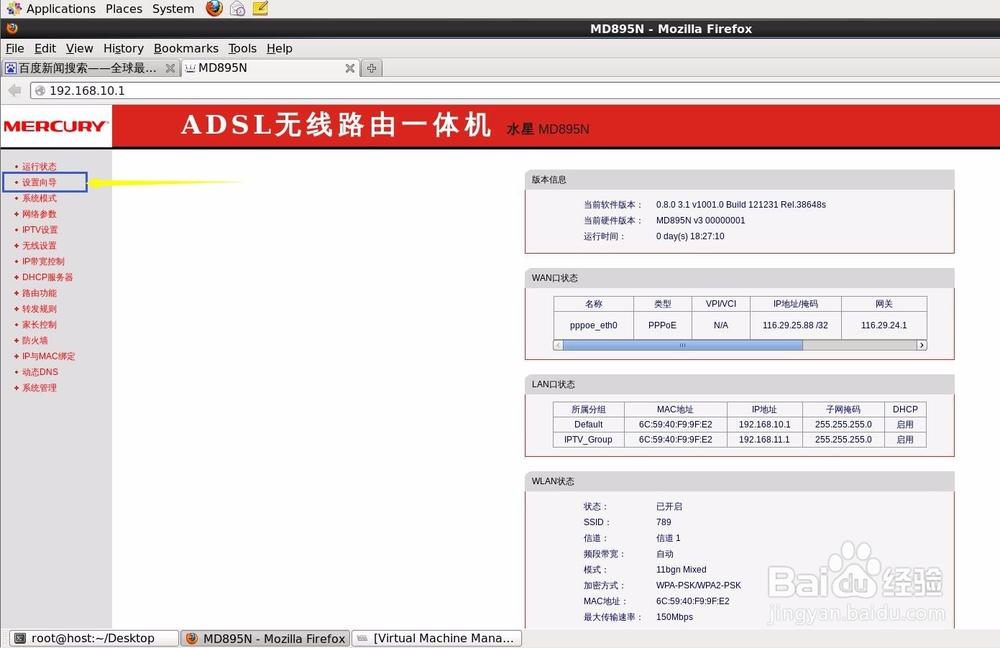
Task: Open the Bookmarks menu
Action: point(186,48)
